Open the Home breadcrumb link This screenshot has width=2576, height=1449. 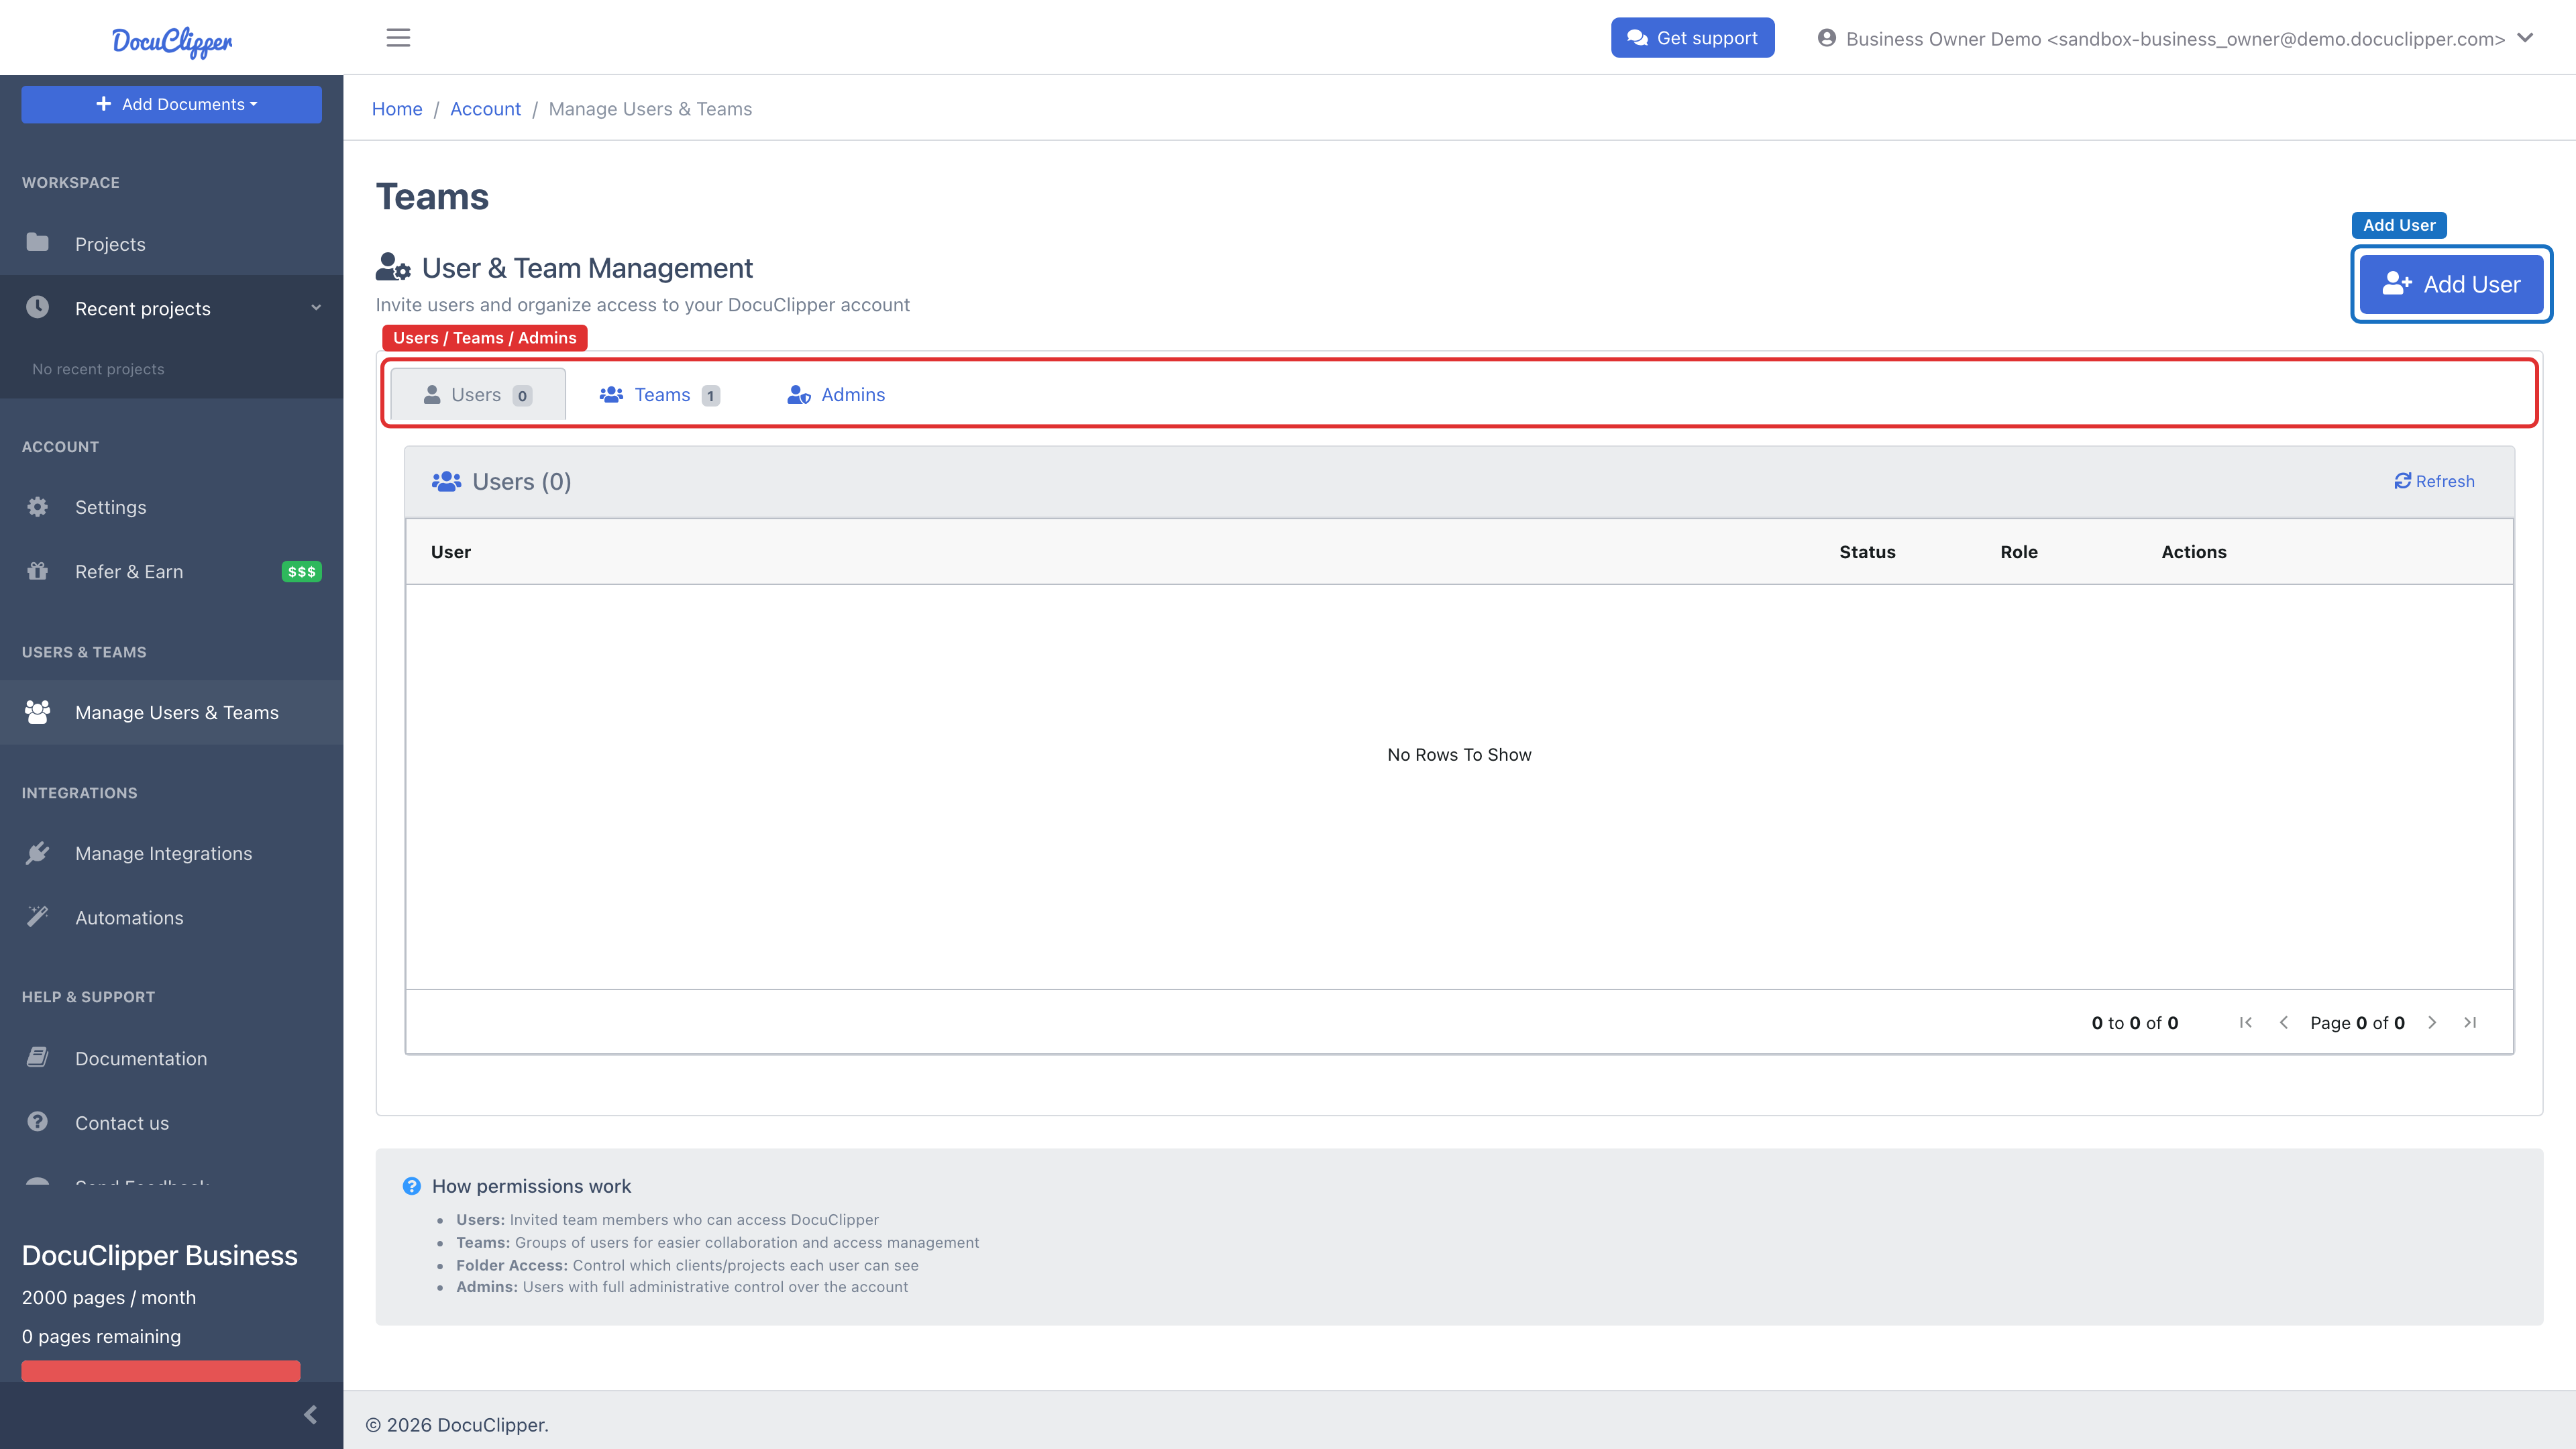397,108
